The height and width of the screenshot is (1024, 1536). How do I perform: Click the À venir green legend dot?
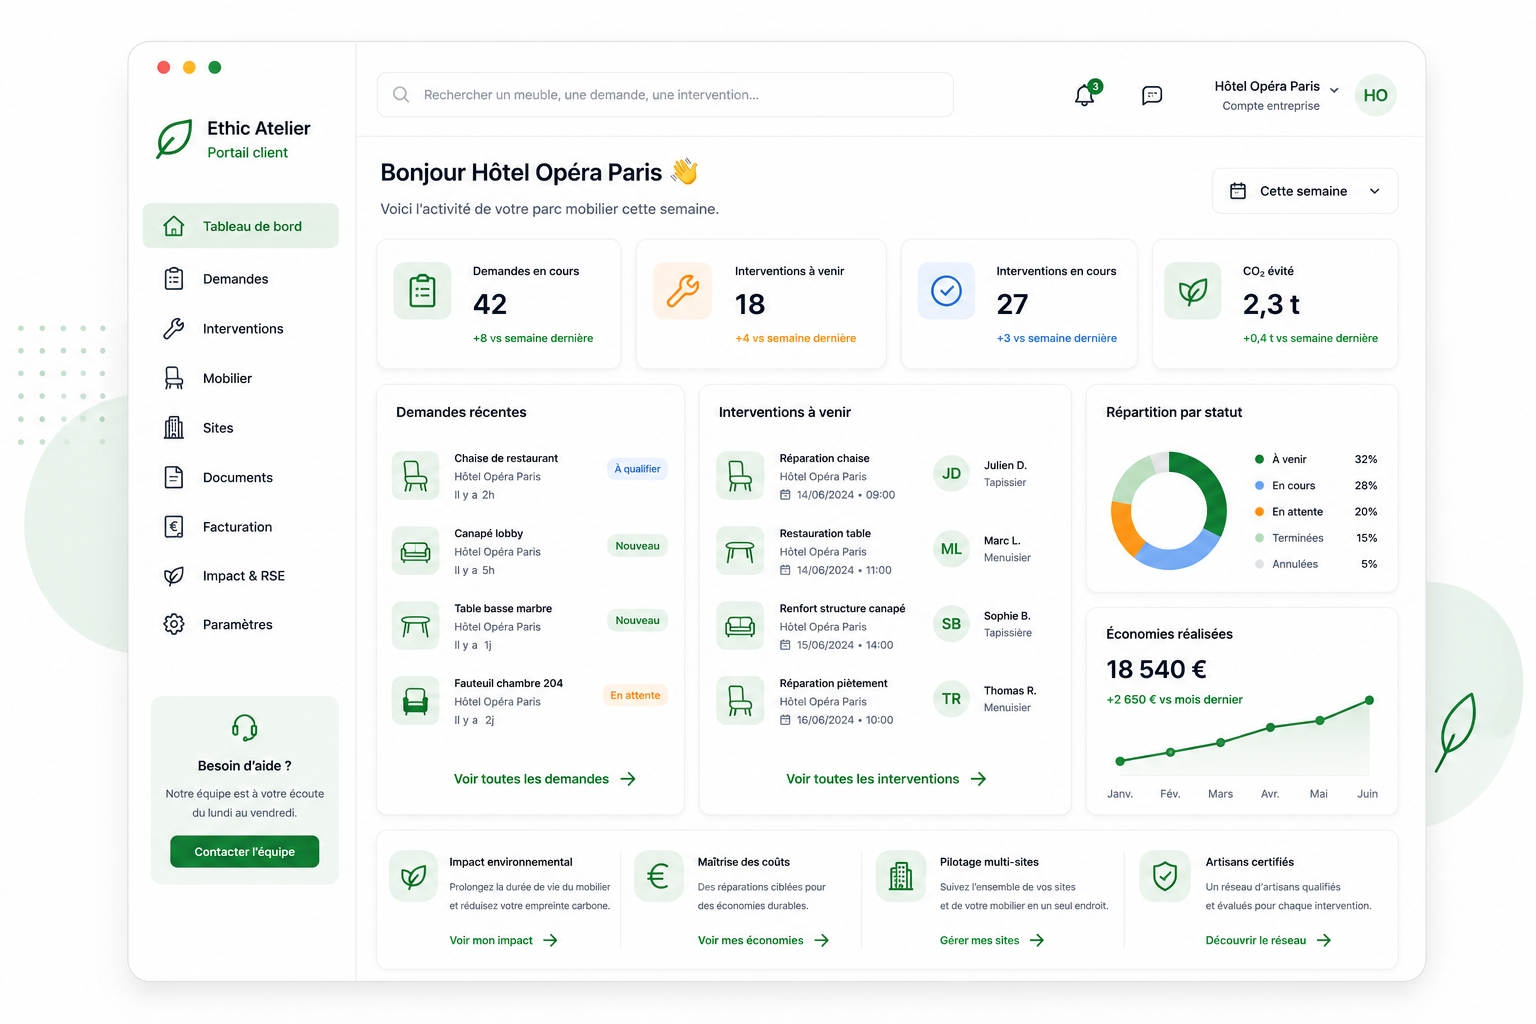[x=1260, y=459]
